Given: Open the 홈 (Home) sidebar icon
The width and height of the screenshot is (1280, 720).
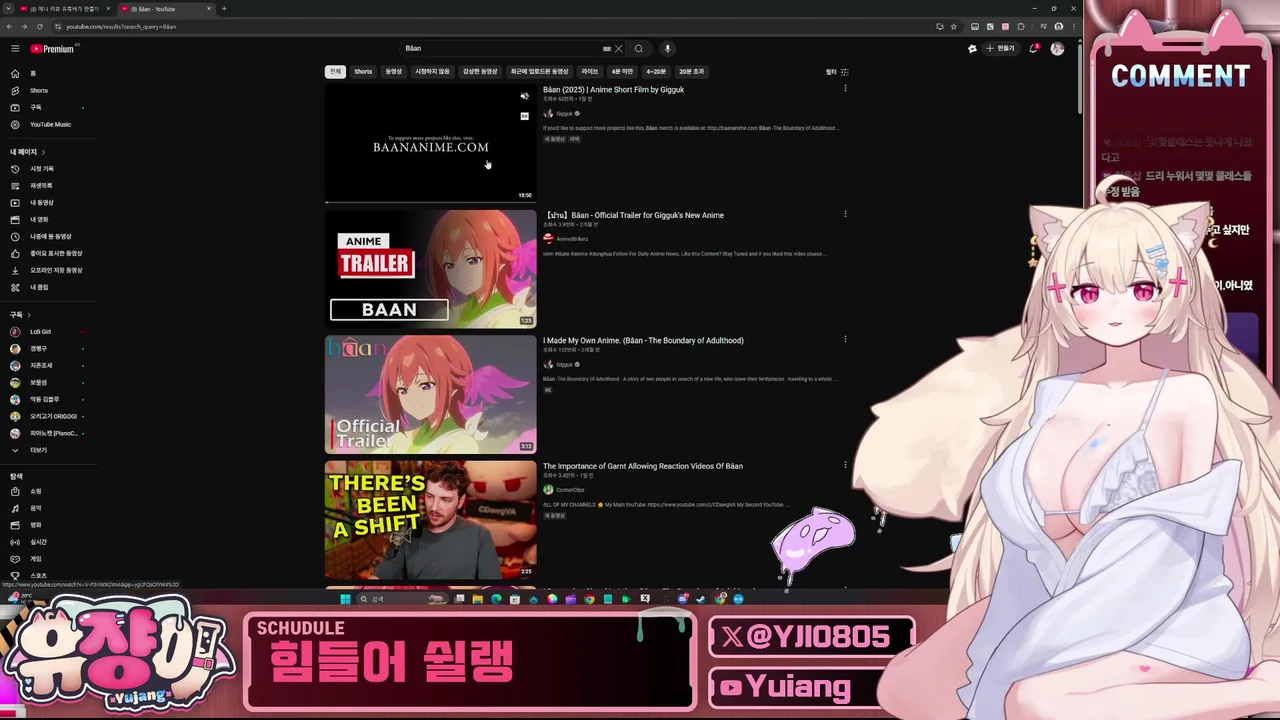Looking at the screenshot, I should [15, 74].
